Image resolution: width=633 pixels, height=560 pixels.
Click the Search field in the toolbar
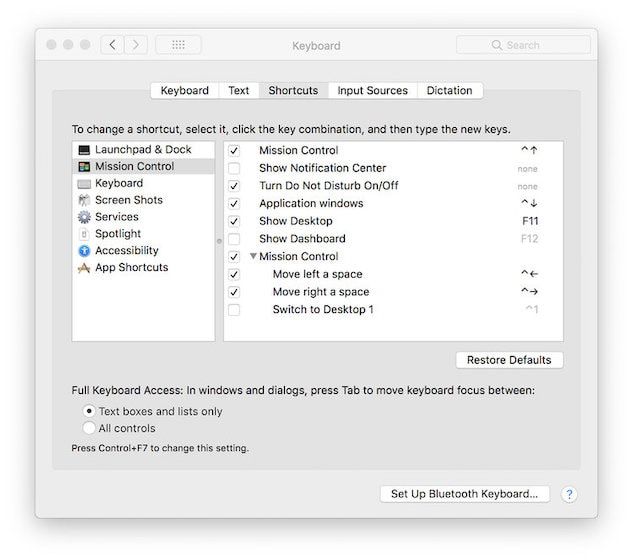click(x=523, y=45)
